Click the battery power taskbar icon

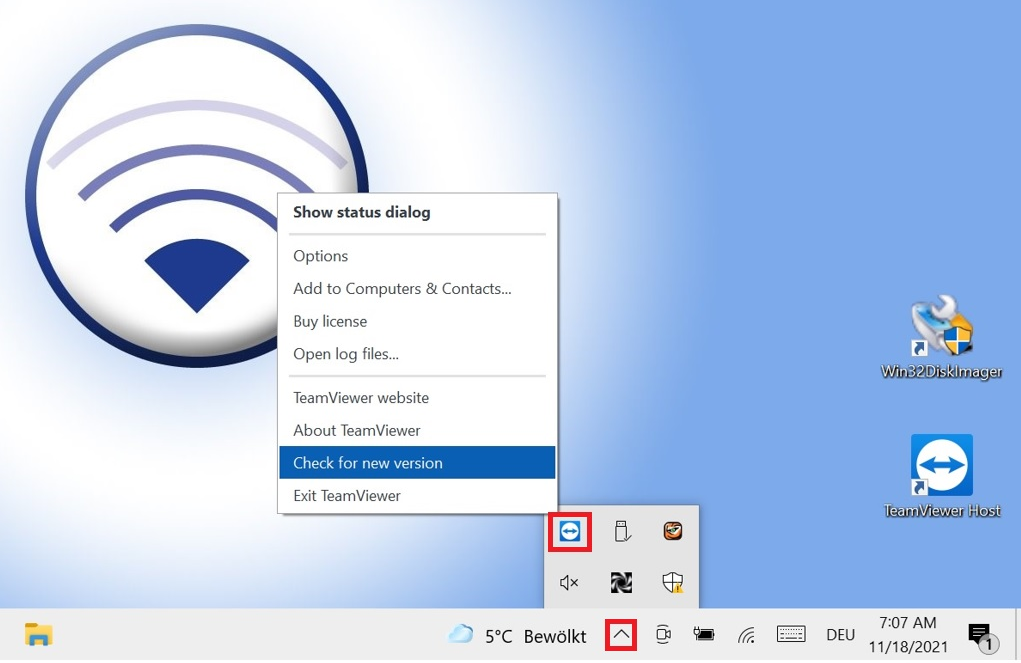[x=704, y=634]
